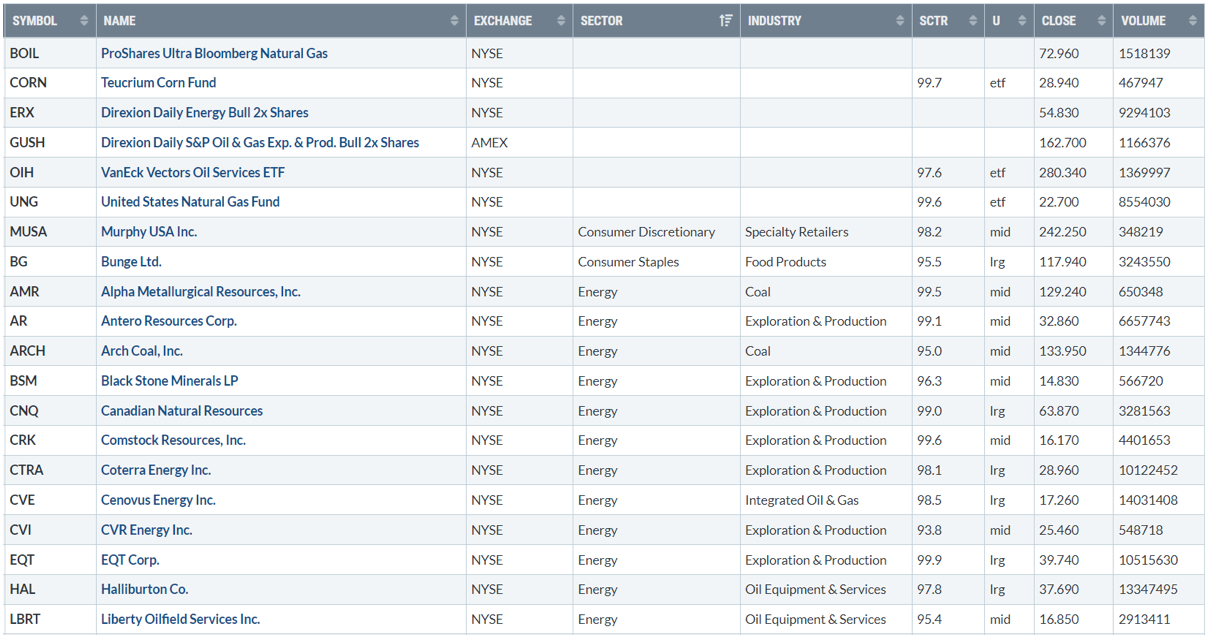The width and height of the screenshot is (1208, 640).
Task: Sort table by the CLOSE column arrows
Action: tap(1101, 21)
